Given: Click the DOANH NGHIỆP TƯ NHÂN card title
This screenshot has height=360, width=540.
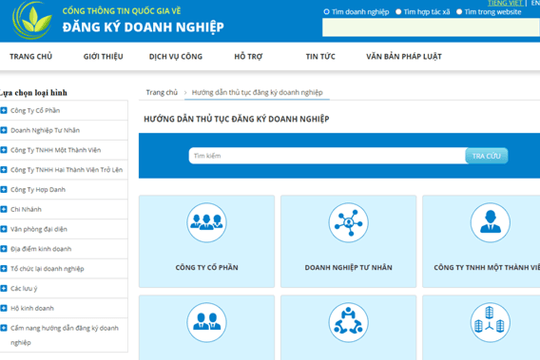Looking at the screenshot, I should 348,267.
